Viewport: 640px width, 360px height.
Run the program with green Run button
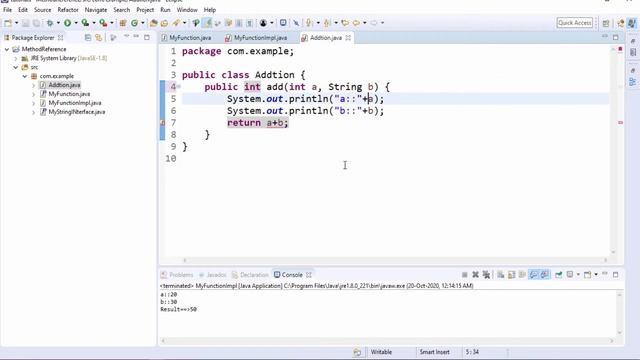pyautogui.click(x=67, y=23)
